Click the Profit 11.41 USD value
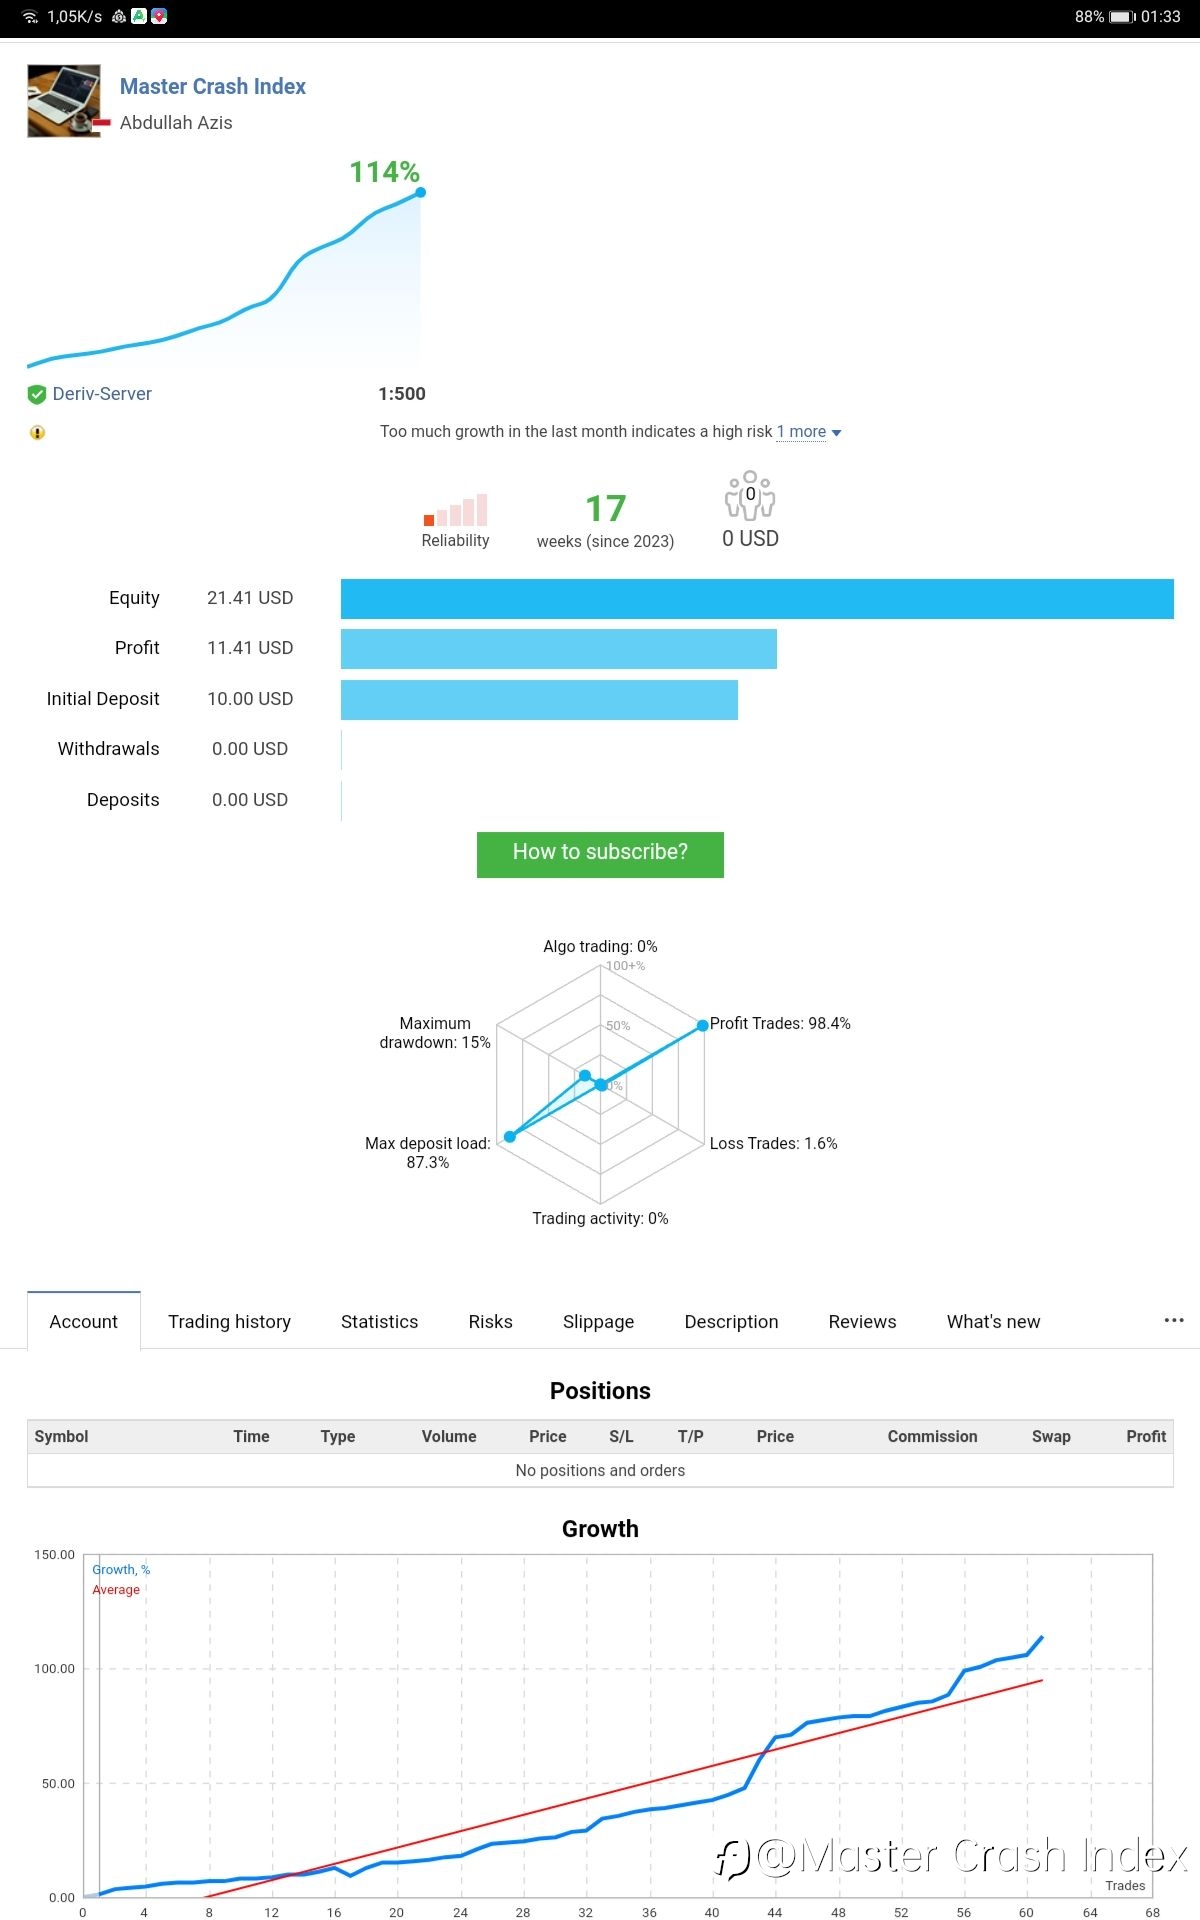The width and height of the screenshot is (1200, 1920). click(250, 648)
